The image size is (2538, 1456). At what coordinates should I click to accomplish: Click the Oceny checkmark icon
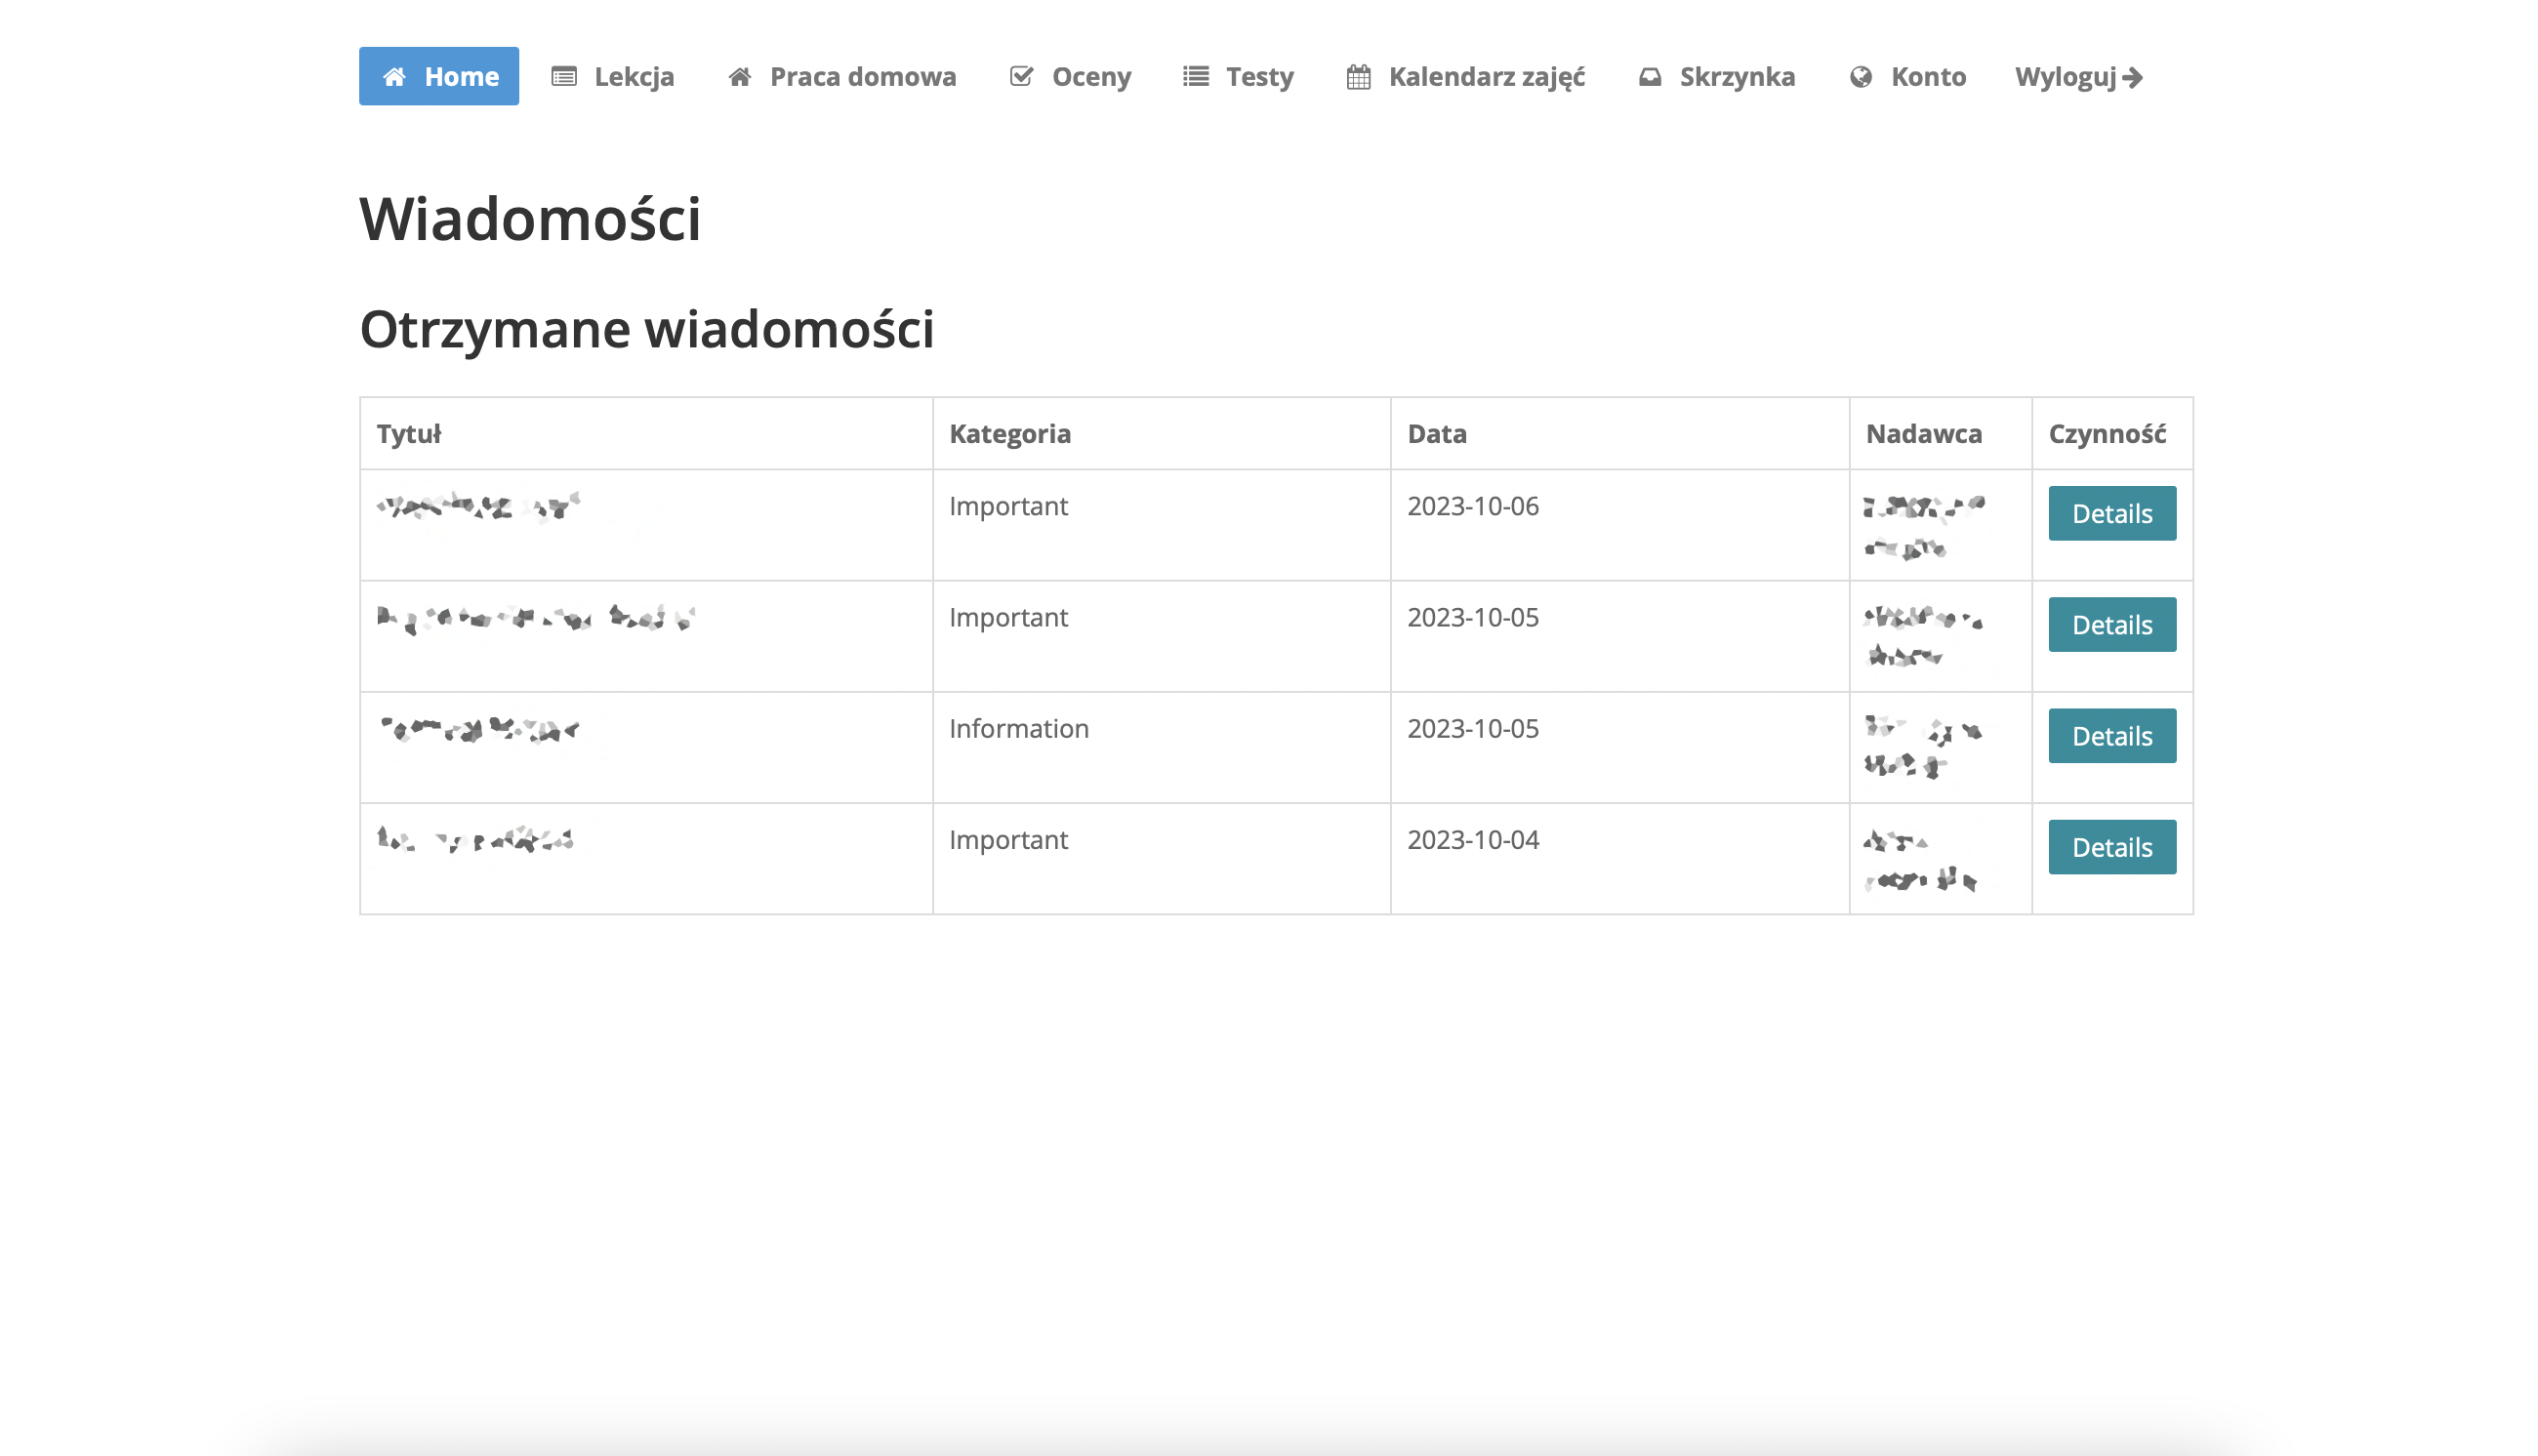(x=1021, y=77)
